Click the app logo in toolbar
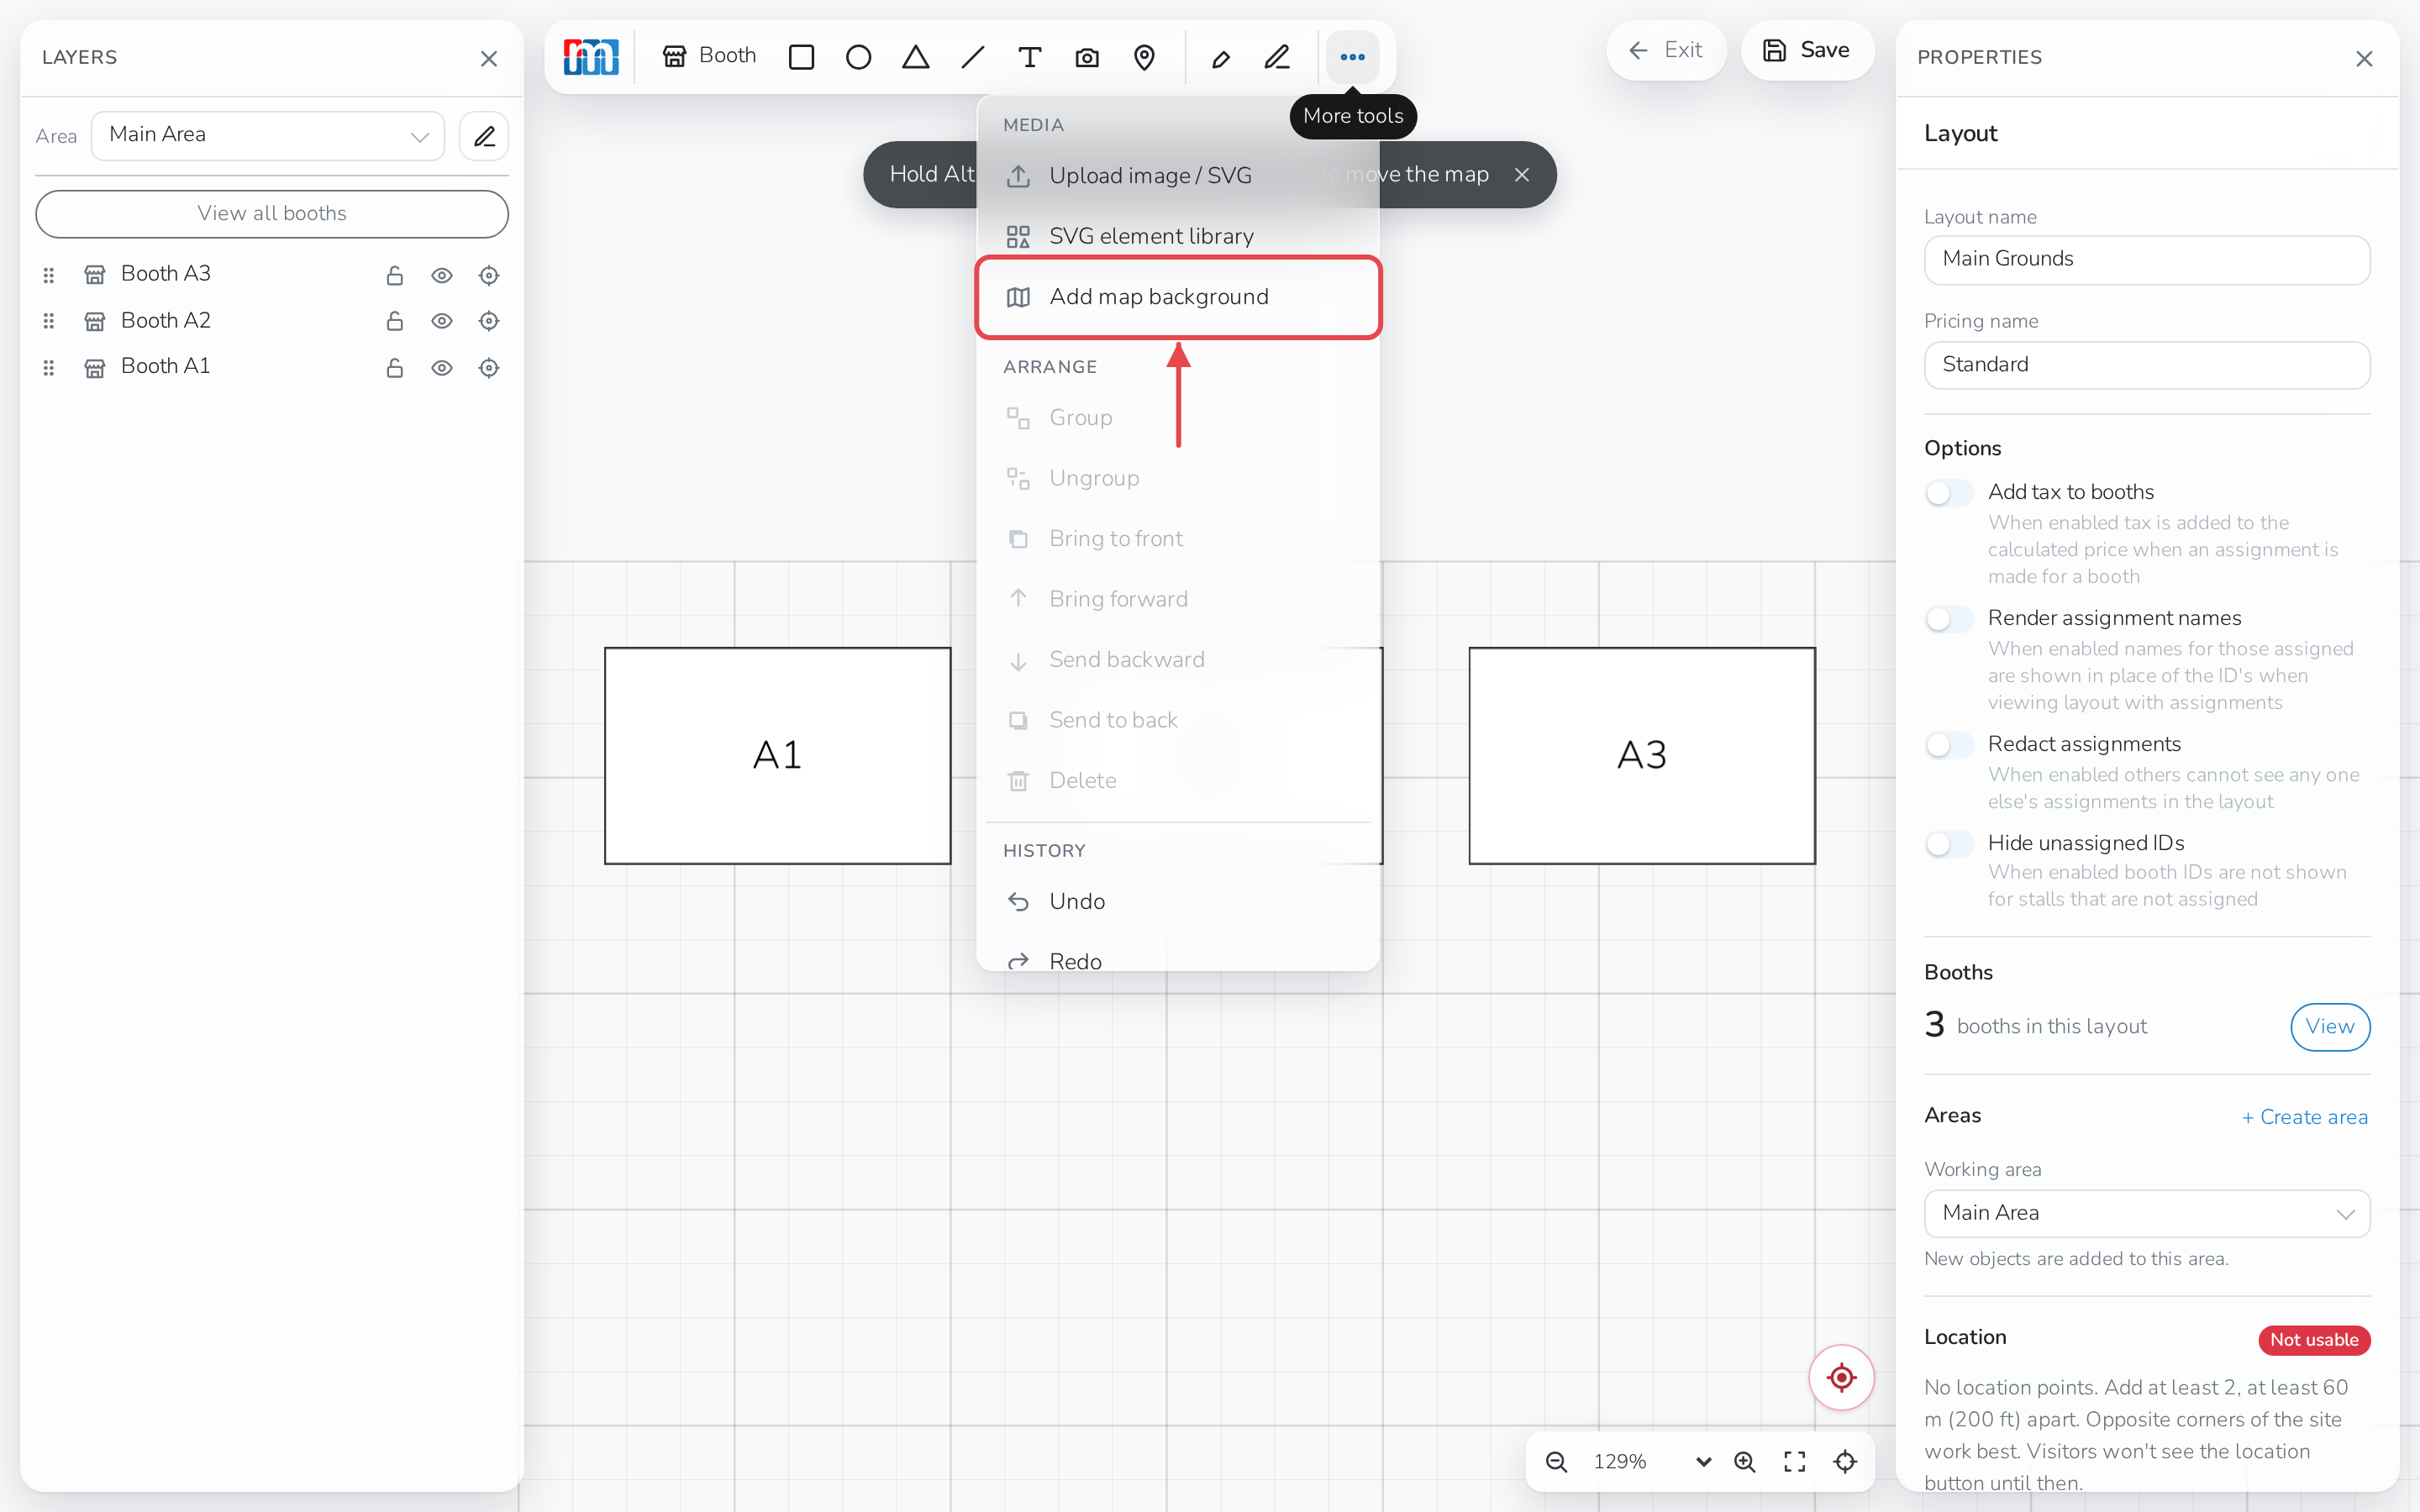This screenshot has width=2420, height=1512. point(591,57)
